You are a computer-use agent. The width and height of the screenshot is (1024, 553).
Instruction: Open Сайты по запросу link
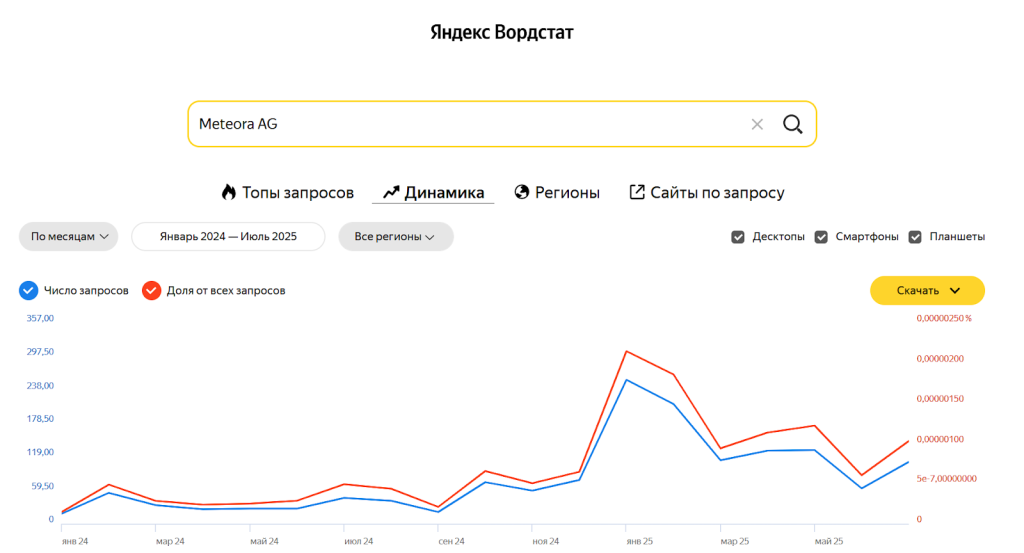716,193
